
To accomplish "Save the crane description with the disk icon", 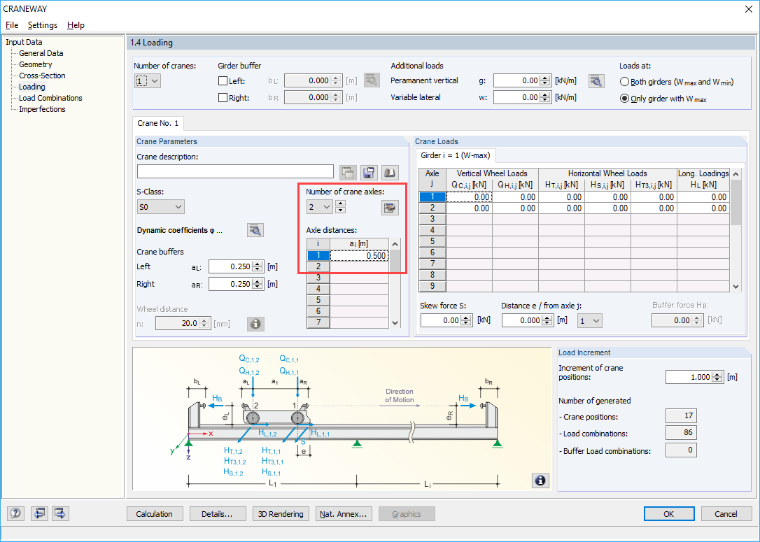I will pos(369,172).
